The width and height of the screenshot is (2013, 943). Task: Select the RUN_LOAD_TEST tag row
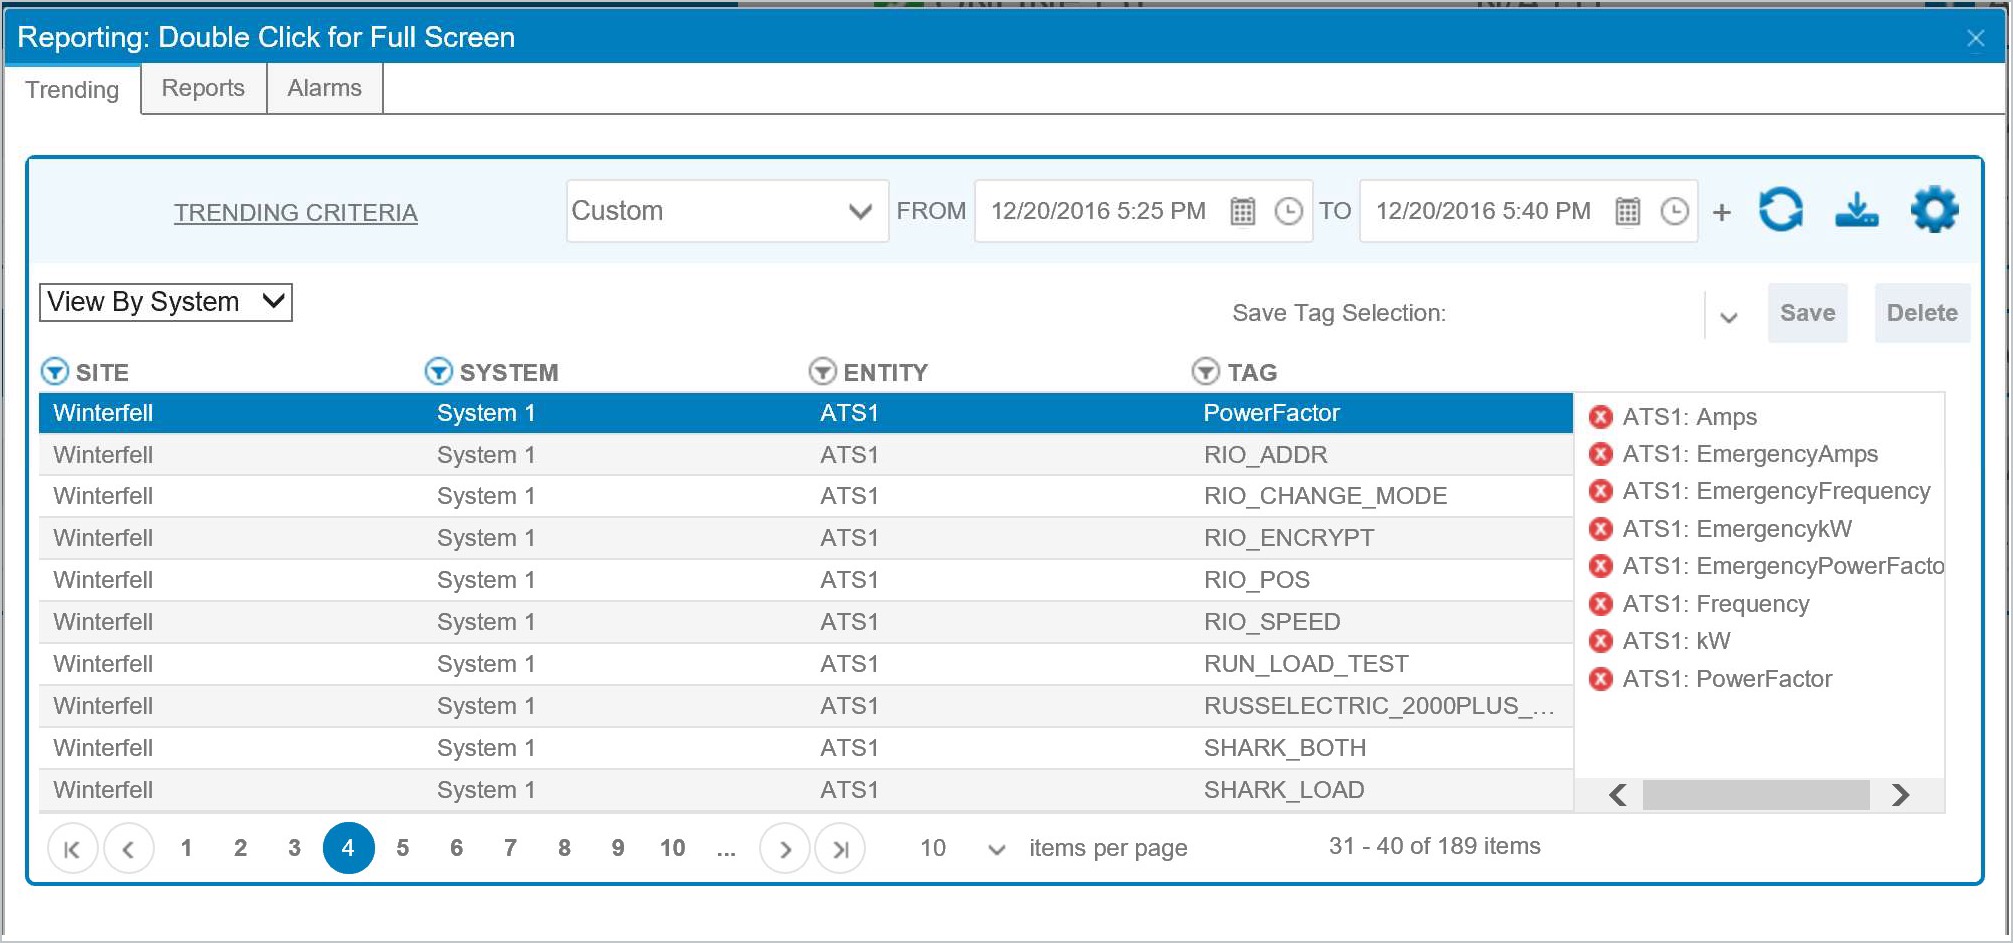(x=806, y=664)
